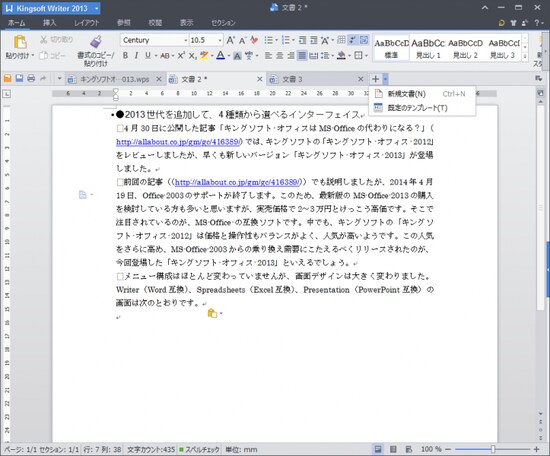Choose 既定のテンプレート(T) menu entry

tap(422, 108)
